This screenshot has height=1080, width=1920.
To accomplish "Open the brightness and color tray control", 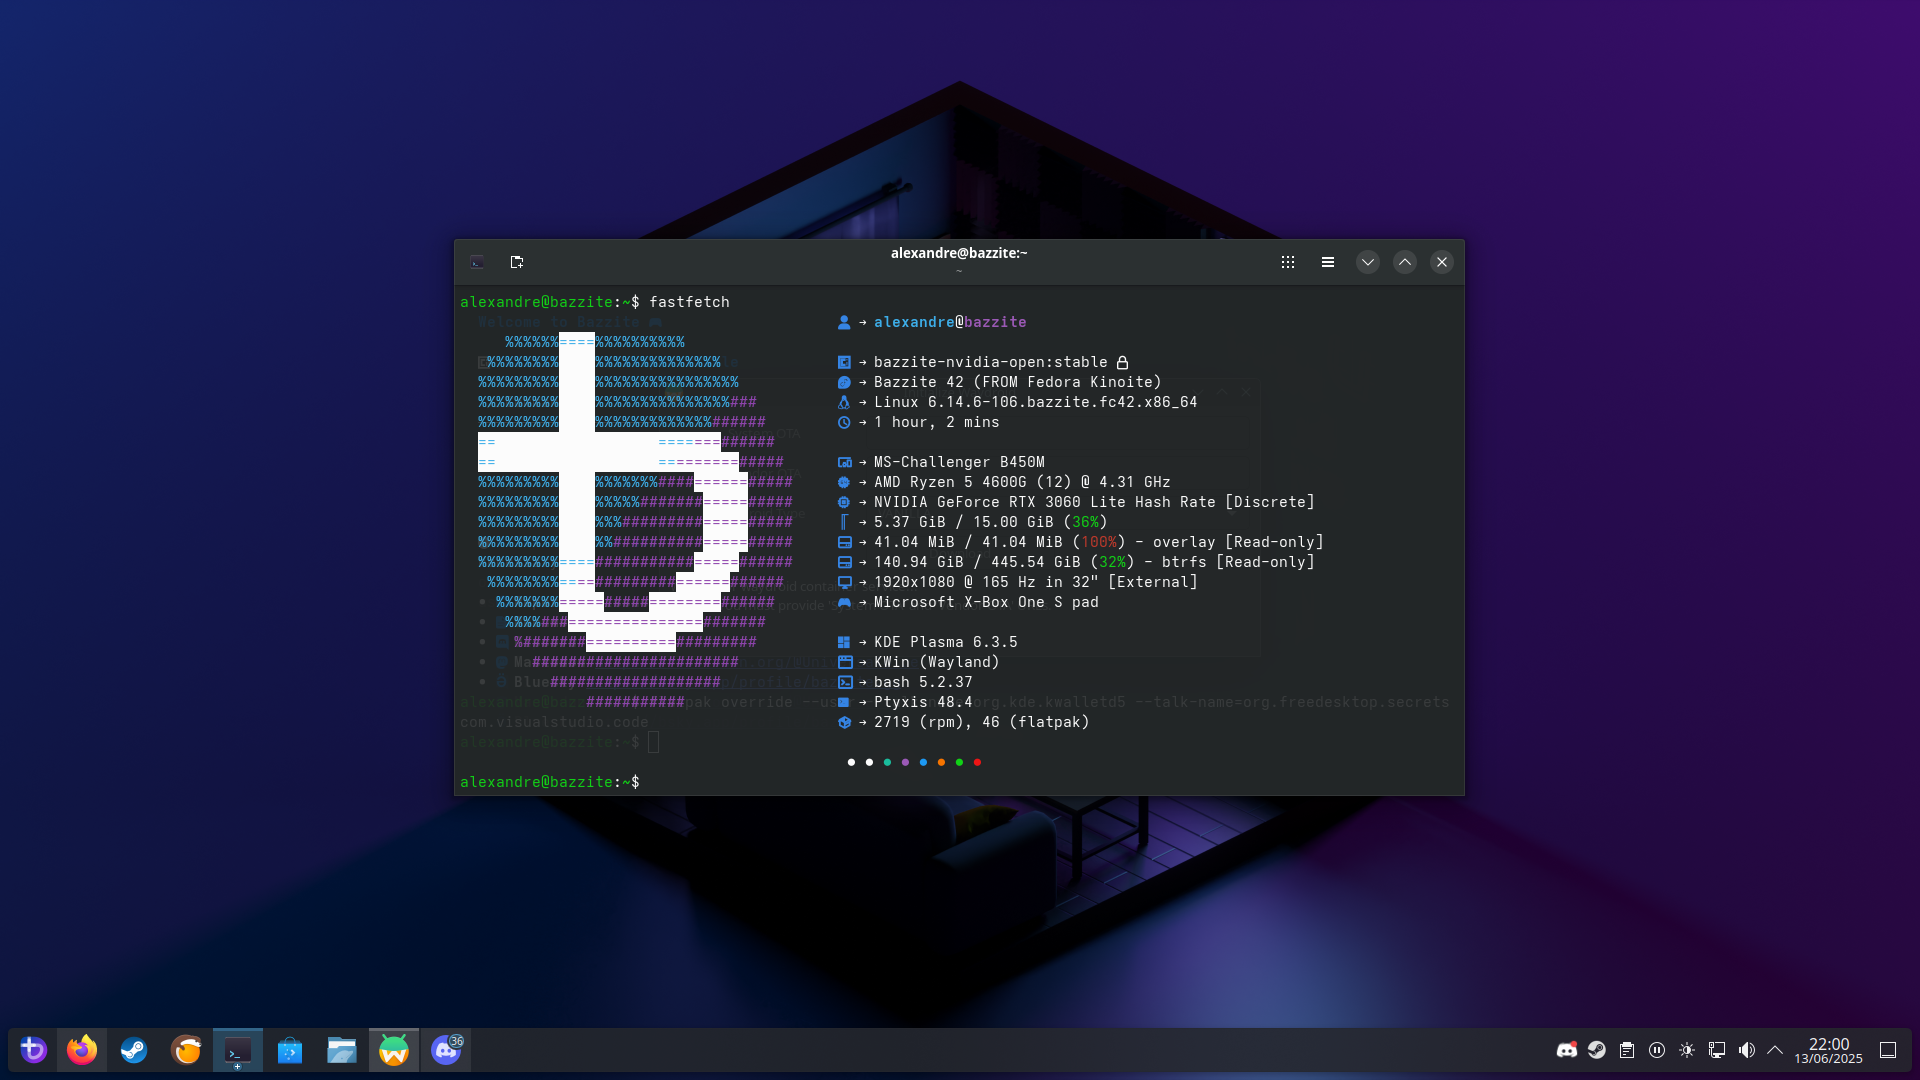I will [1687, 1050].
